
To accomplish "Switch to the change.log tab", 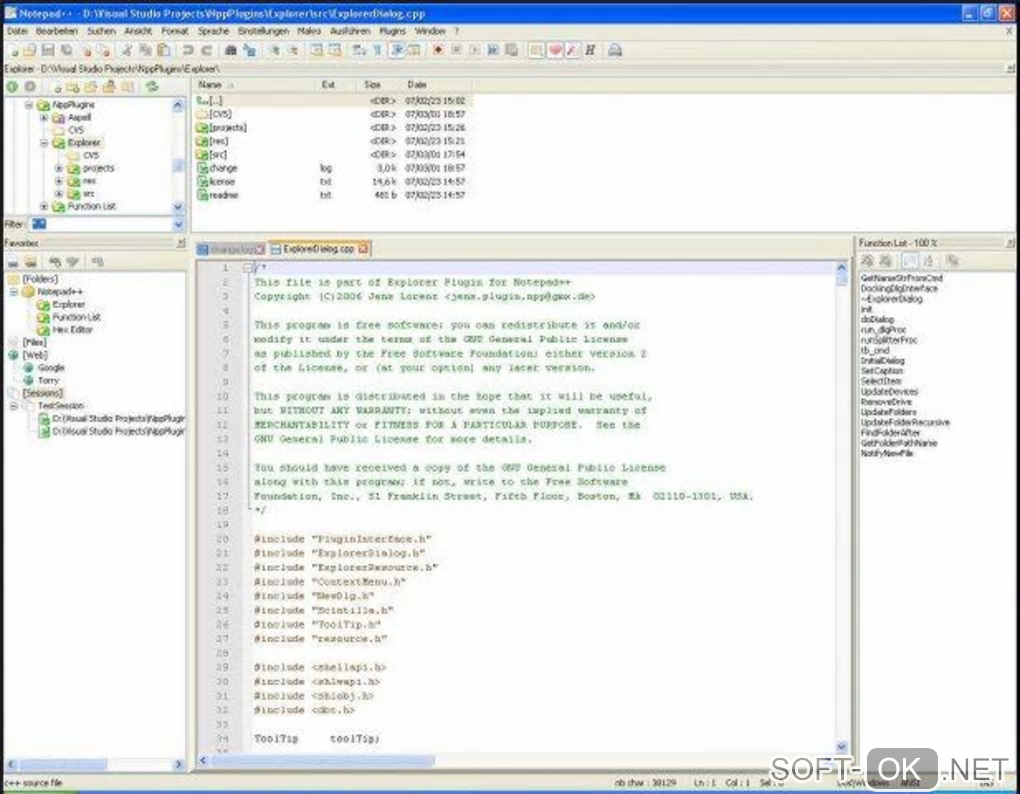I will pyautogui.click(x=231, y=249).
